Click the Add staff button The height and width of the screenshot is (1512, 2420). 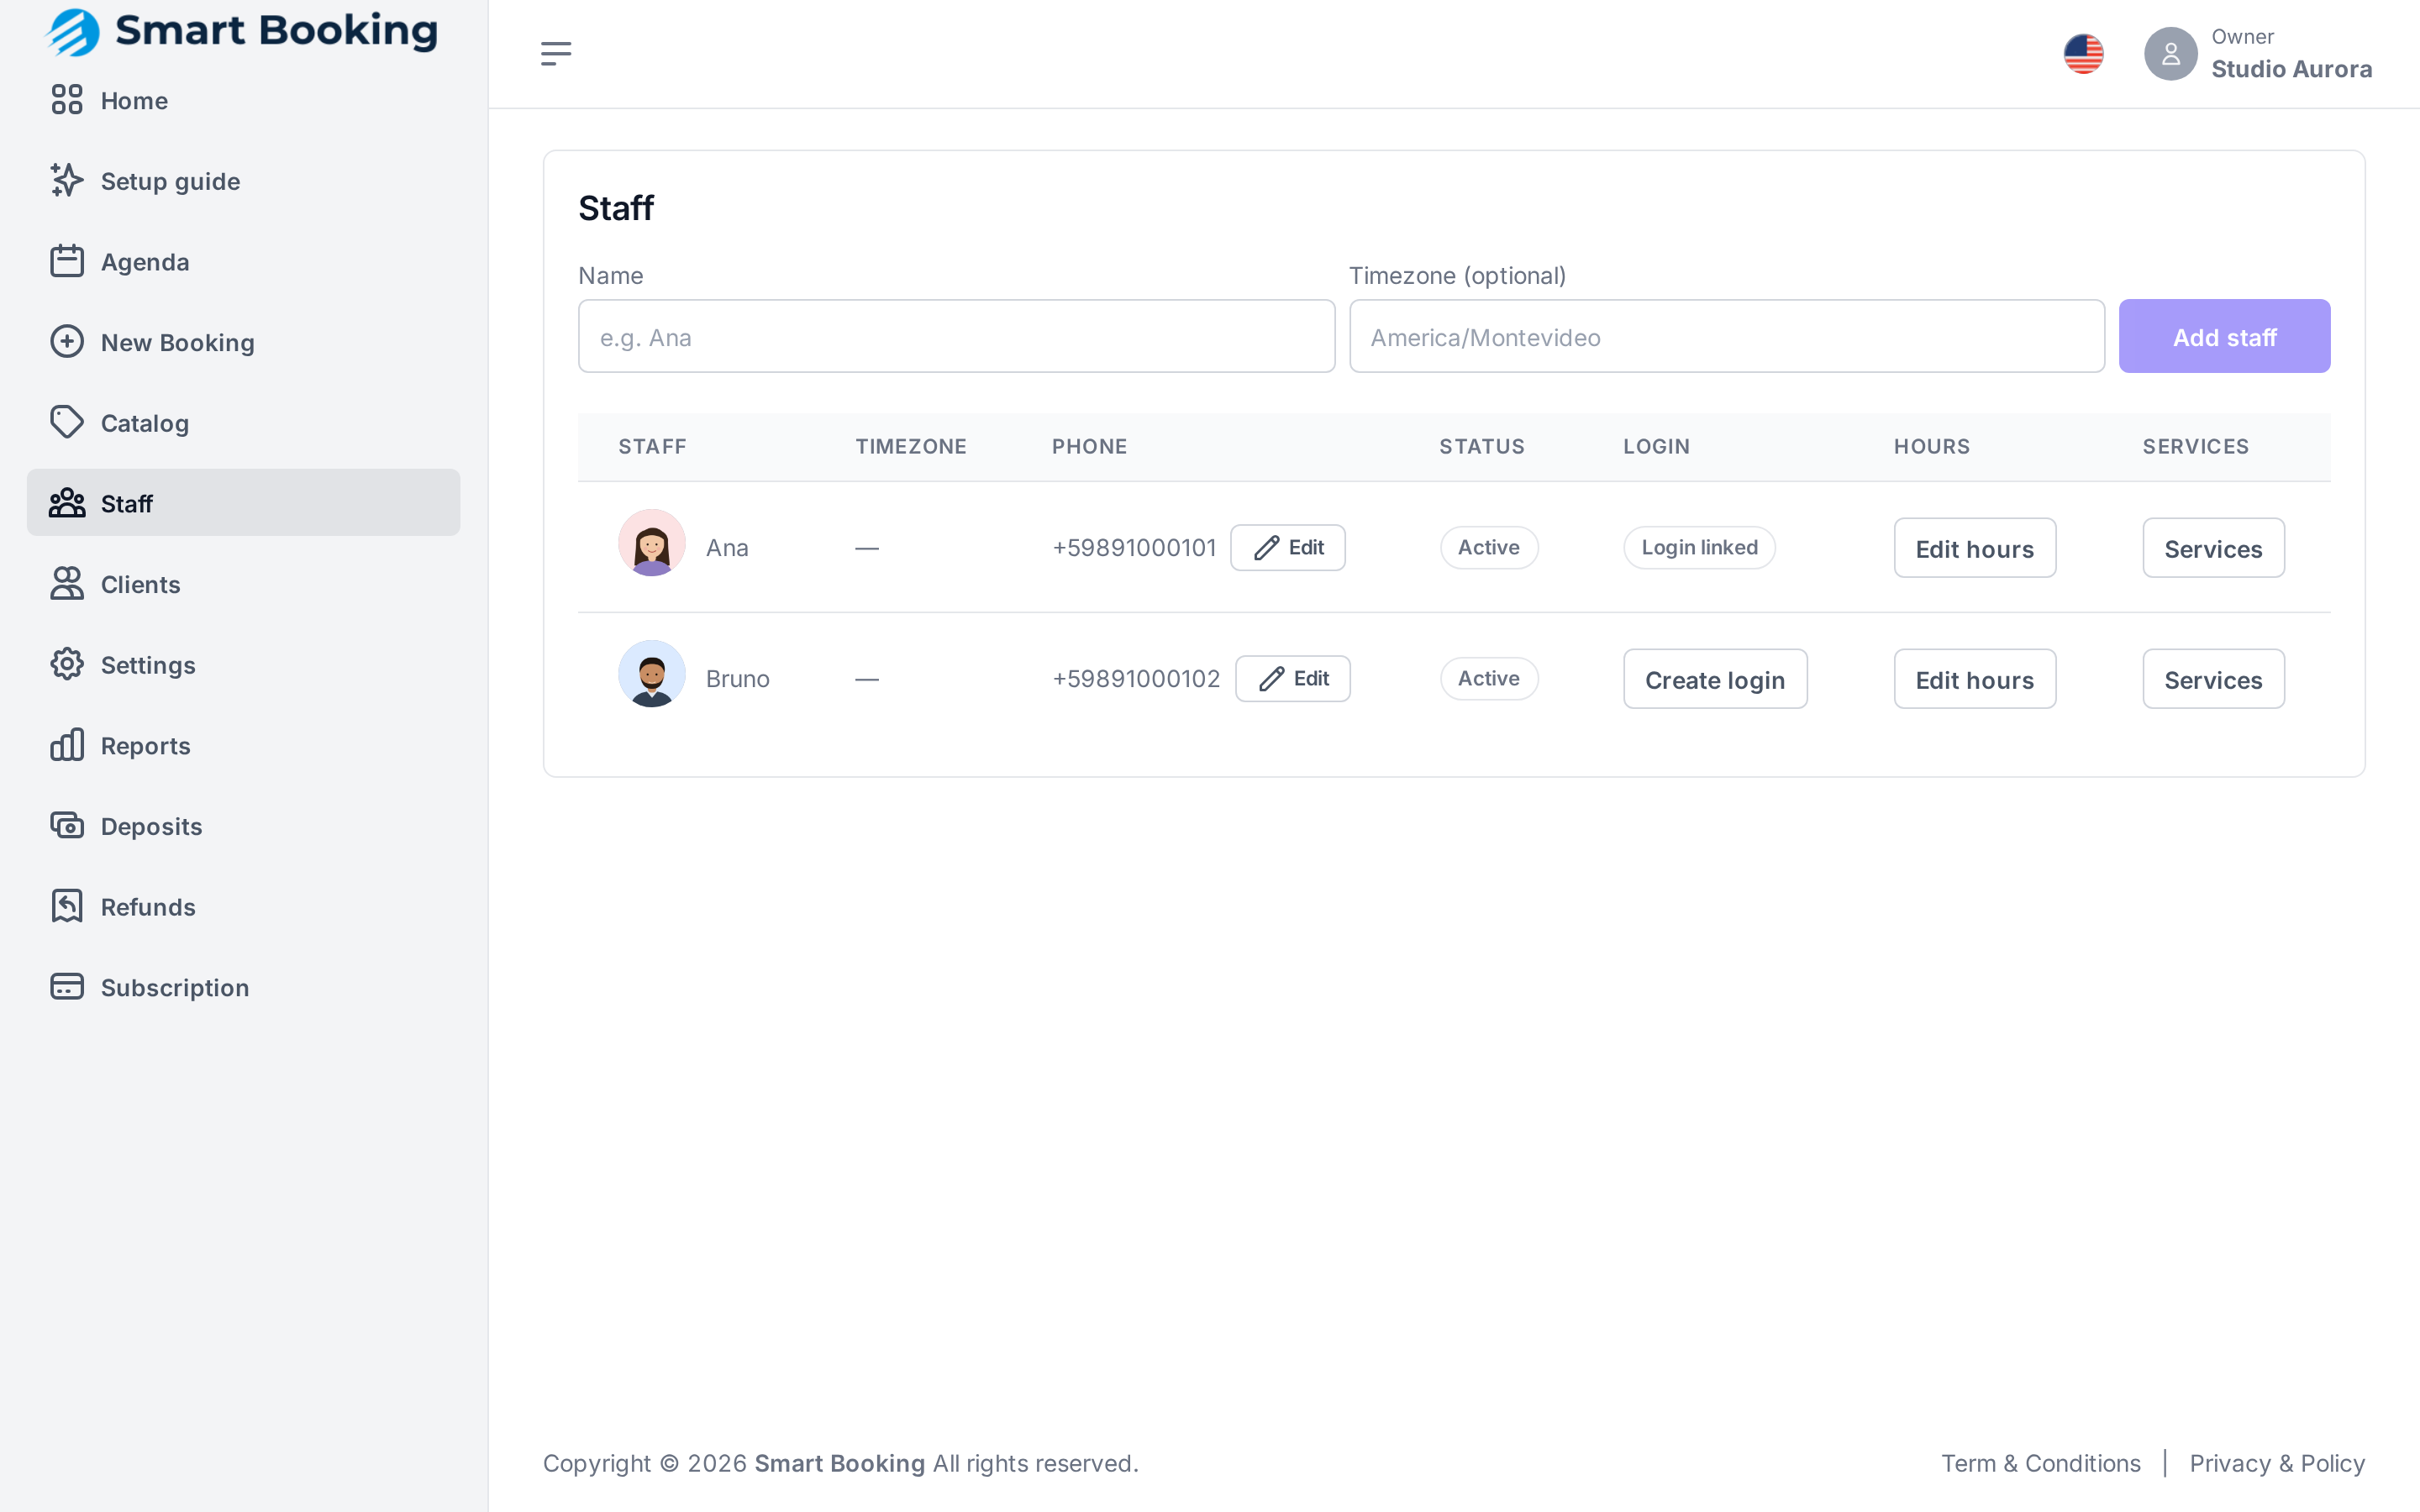coord(2224,337)
